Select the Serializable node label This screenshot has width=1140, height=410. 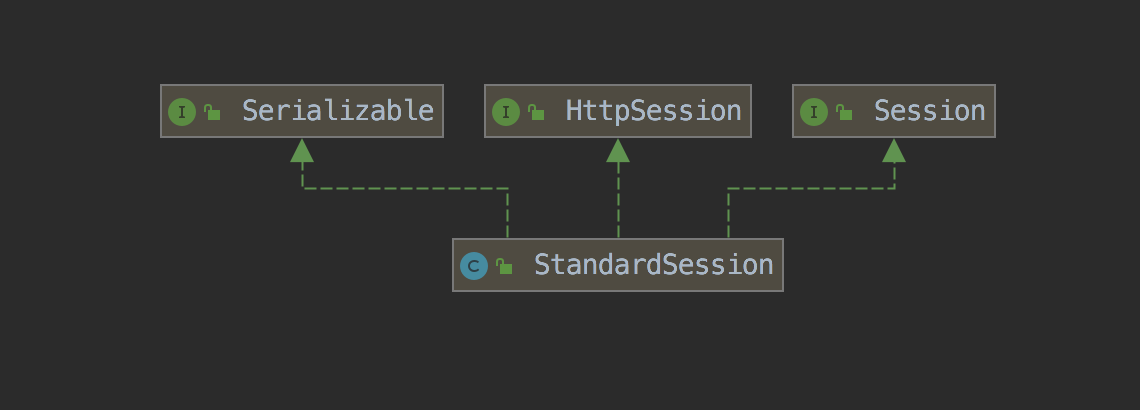click(x=338, y=111)
